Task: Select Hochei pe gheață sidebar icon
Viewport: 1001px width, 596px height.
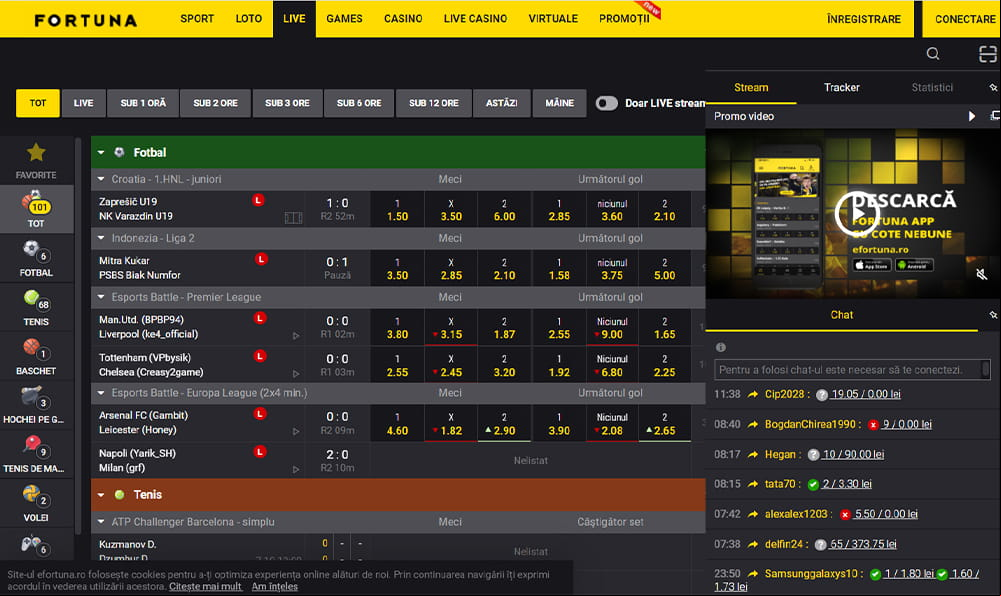Action: tap(36, 406)
